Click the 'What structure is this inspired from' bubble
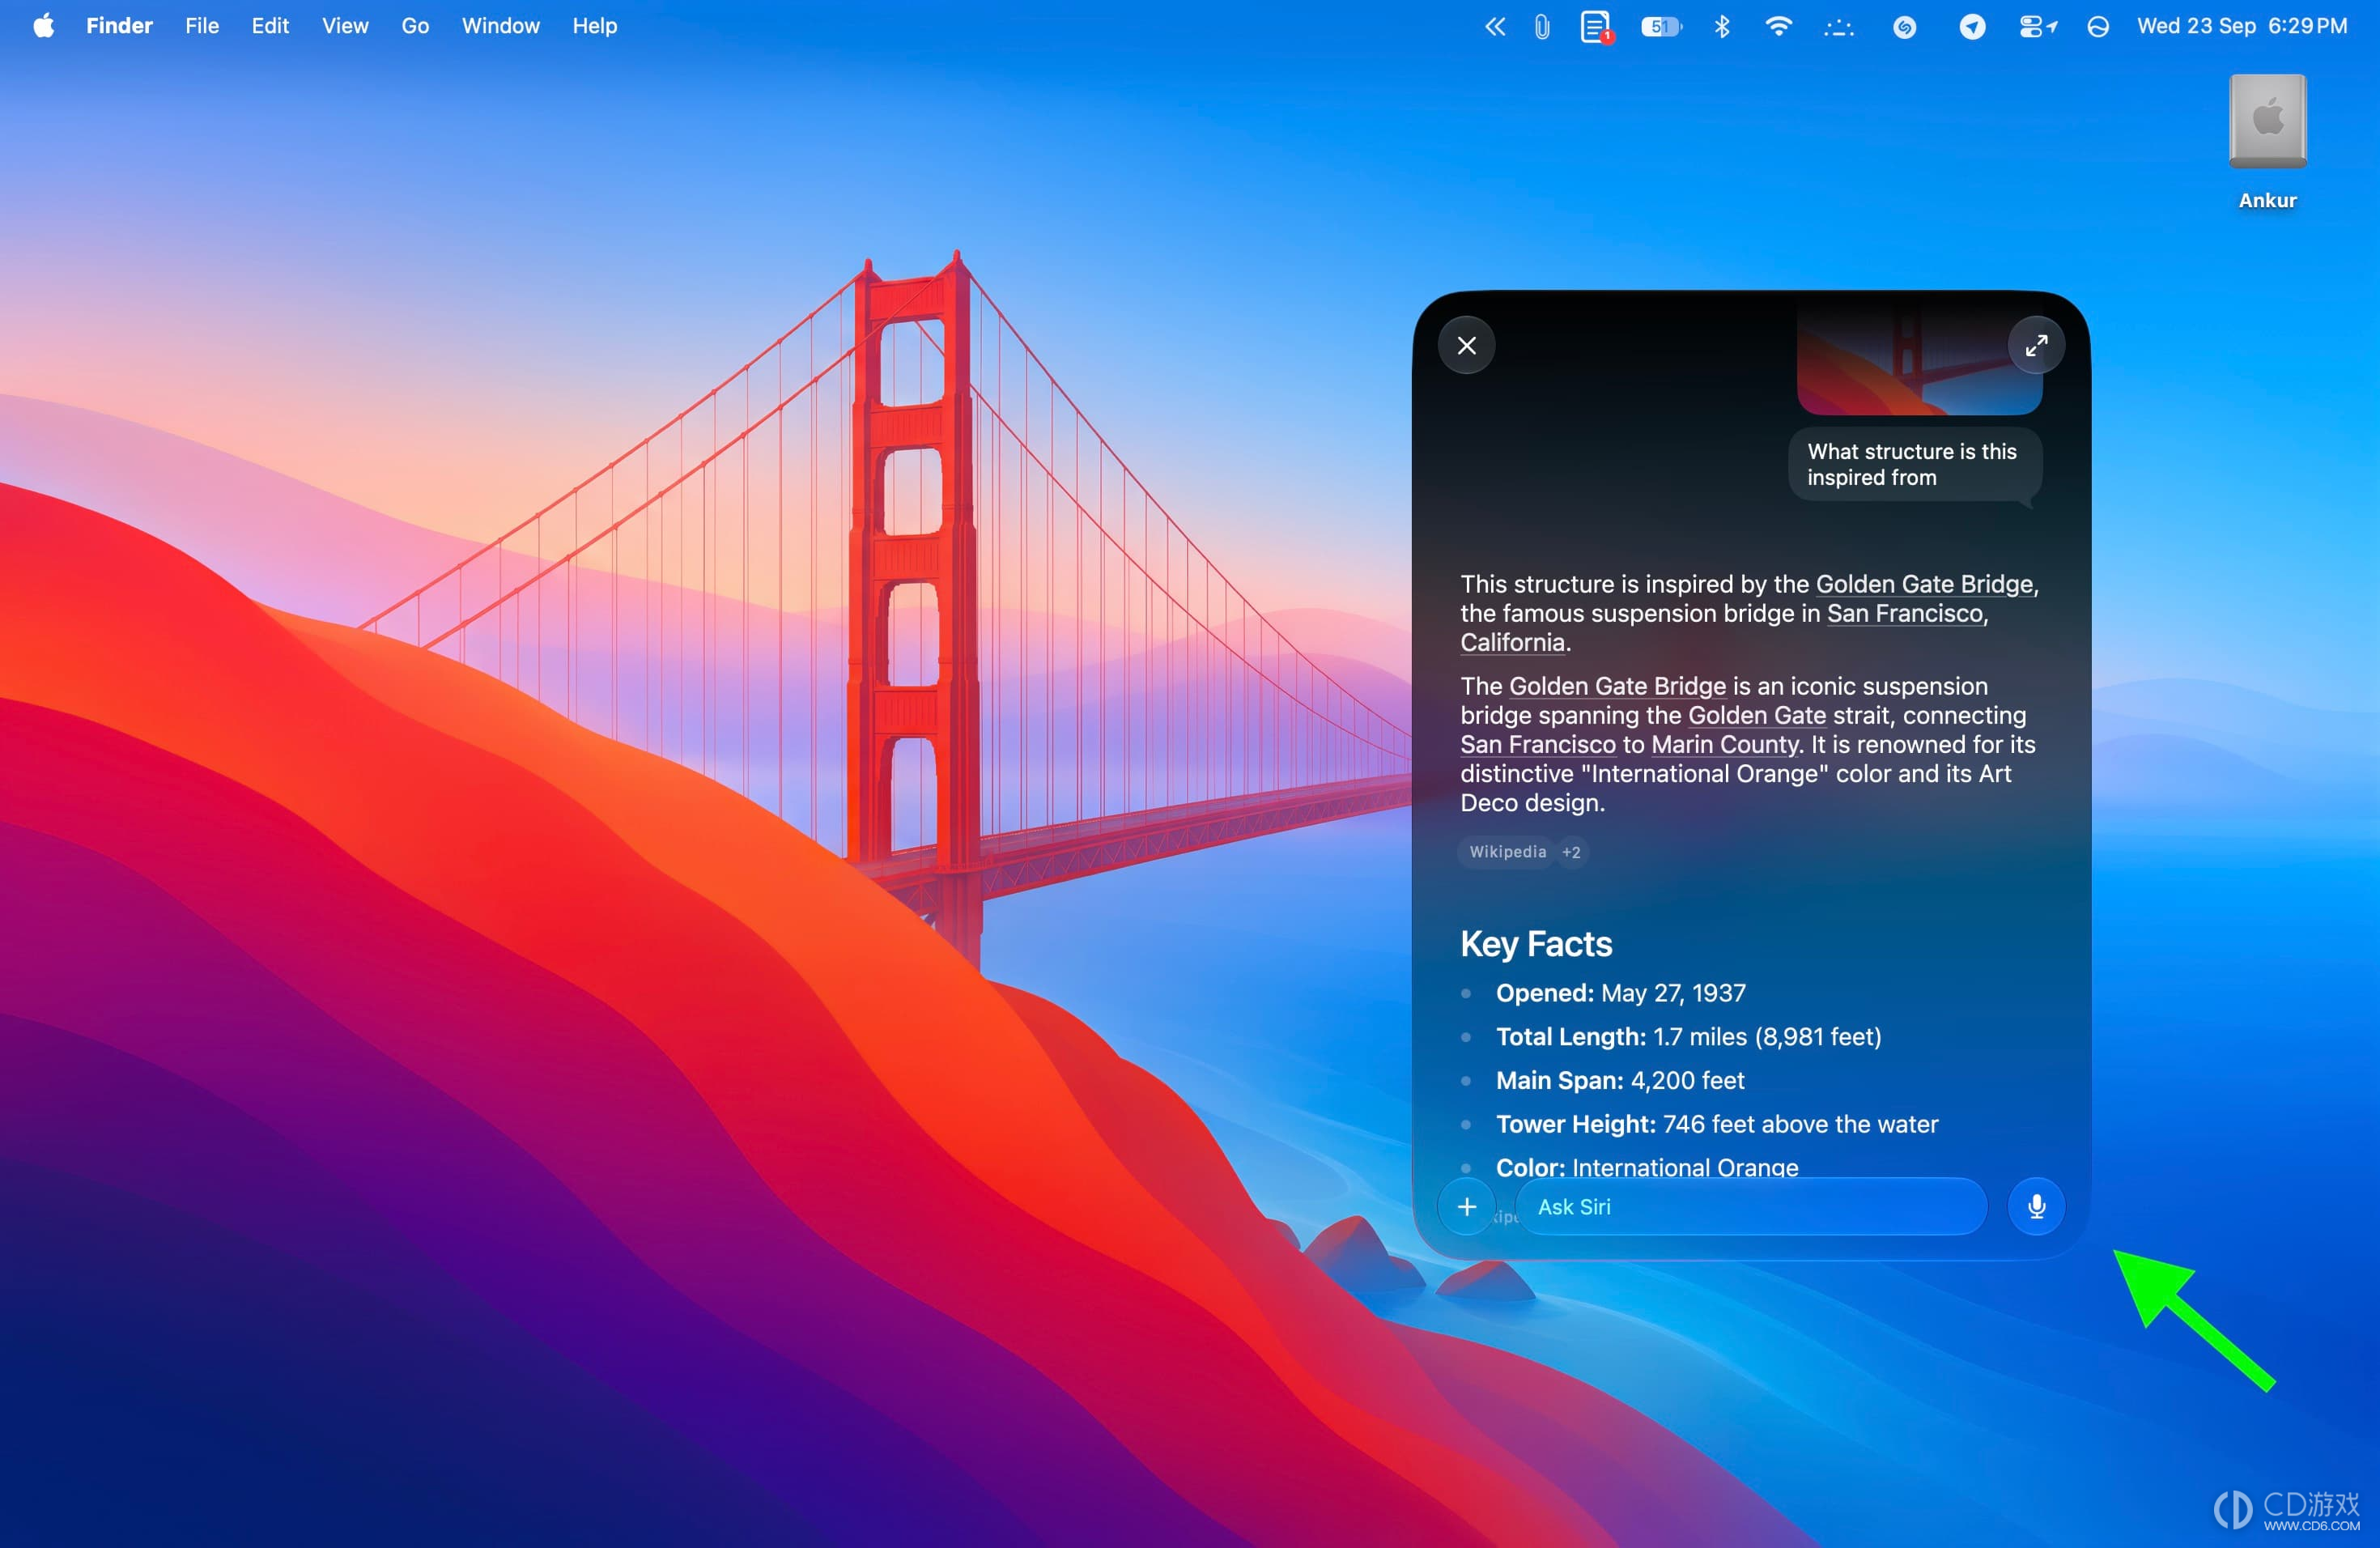This screenshot has width=2380, height=1548. click(x=1914, y=464)
